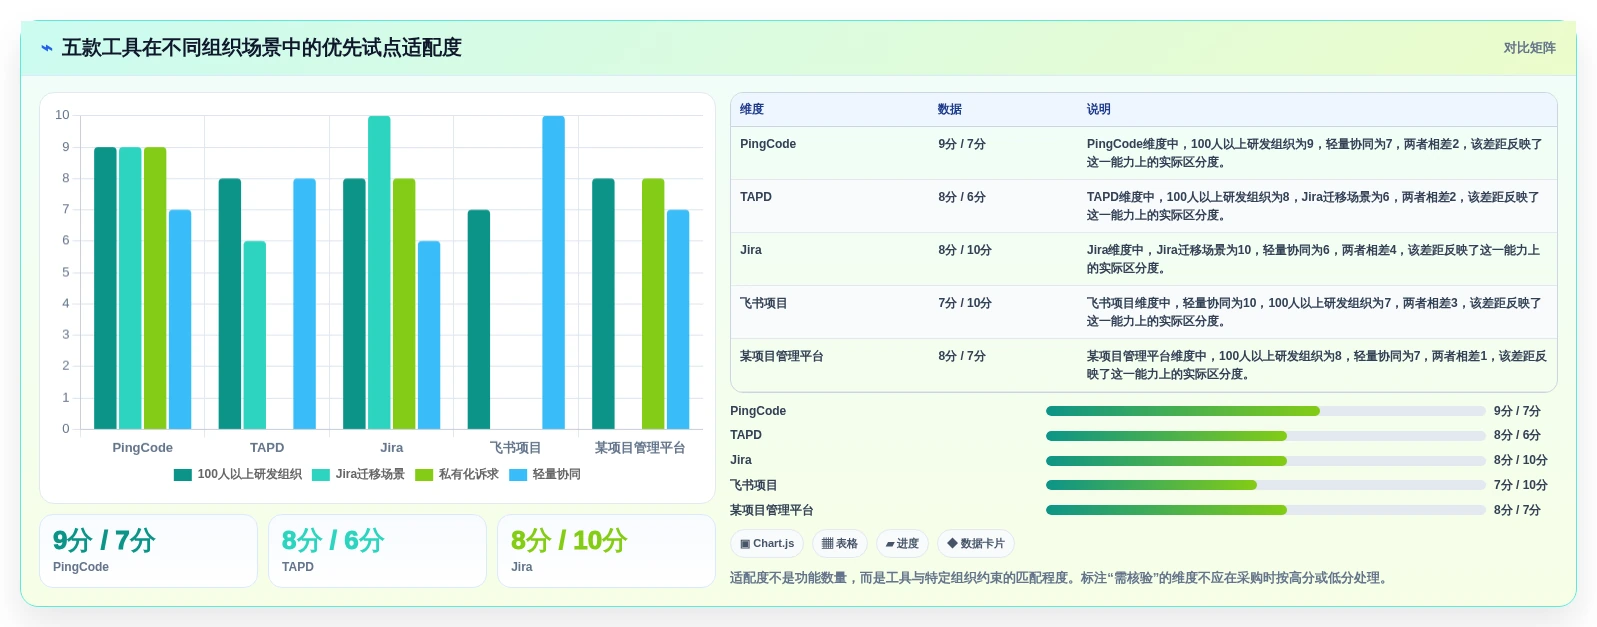The image size is (1597, 627).
Task: Click the PingCode description text in table
Action: (1315, 153)
